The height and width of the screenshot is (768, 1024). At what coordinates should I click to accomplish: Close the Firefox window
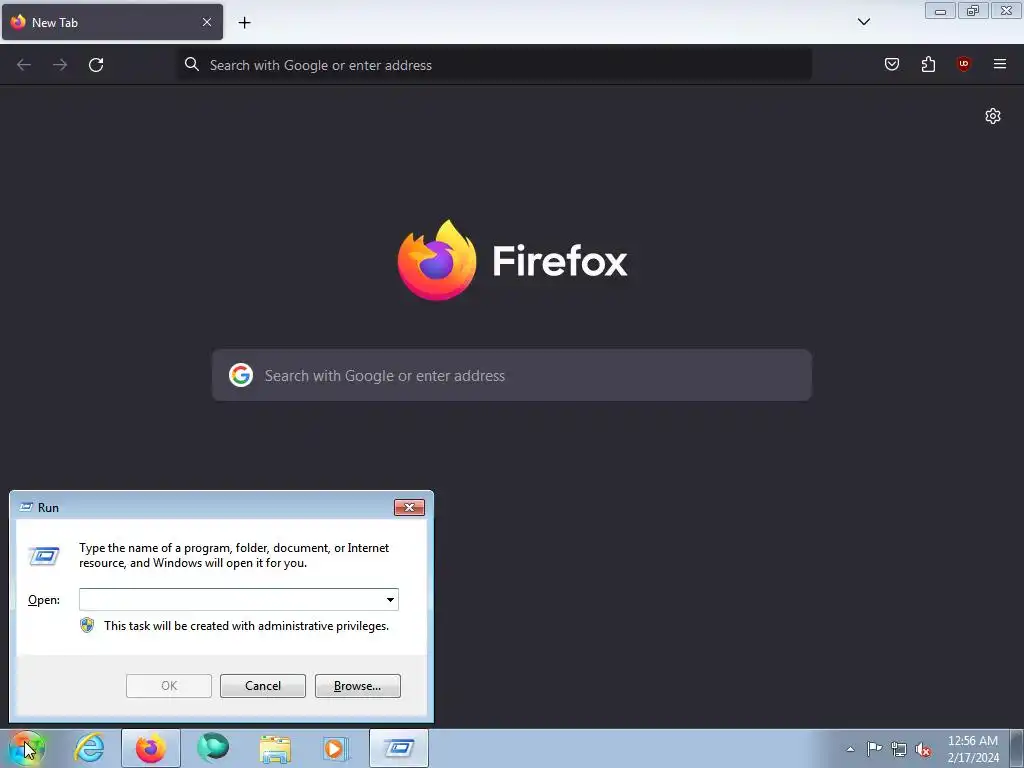click(x=1006, y=11)
